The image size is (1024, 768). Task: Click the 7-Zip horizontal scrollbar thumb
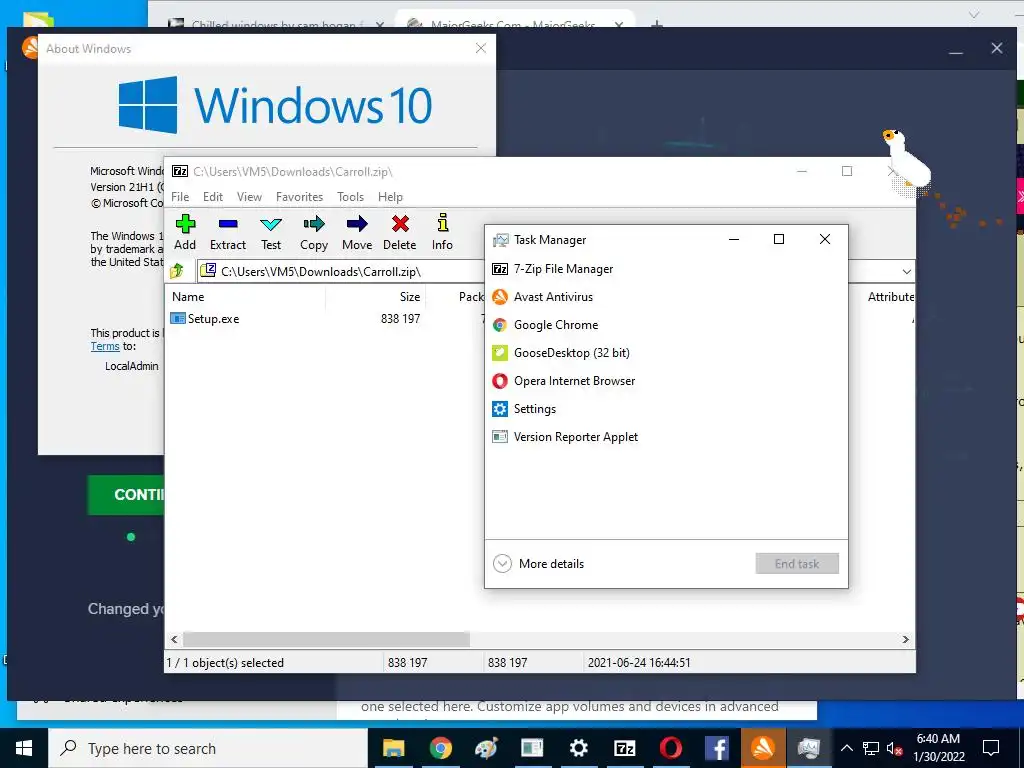326,639
